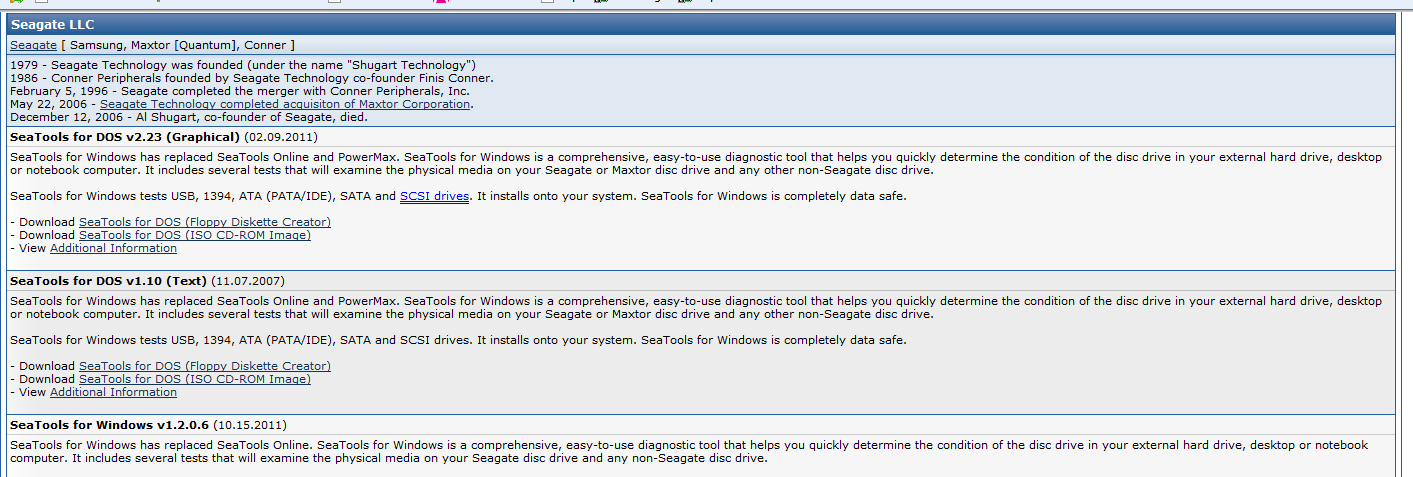Download the ISO CD-ROM Image for v2.23 Graphical
The width and height of the screenshot is (1413, 477).
point(195,235)
